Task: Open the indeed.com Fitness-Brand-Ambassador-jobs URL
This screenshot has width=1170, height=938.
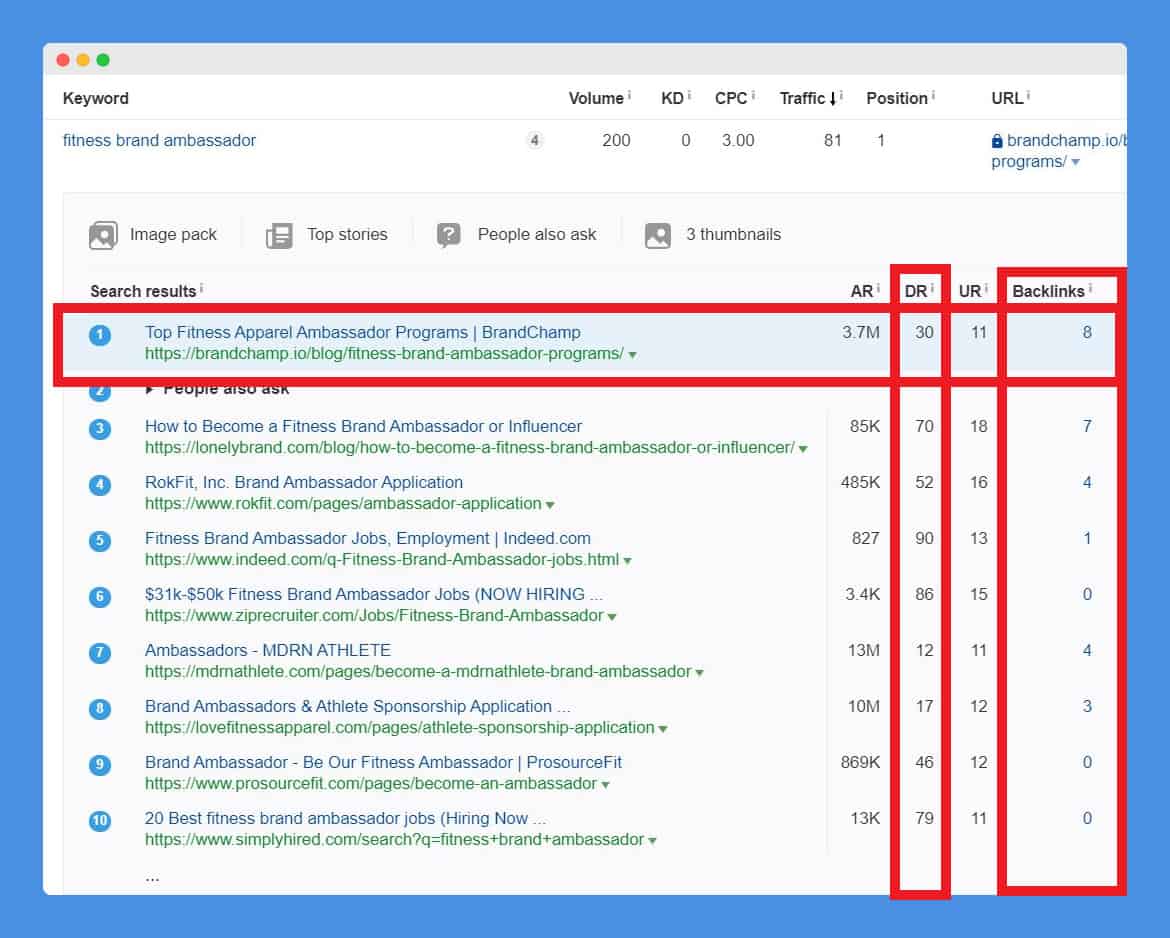Action: [x=382, y=560]
